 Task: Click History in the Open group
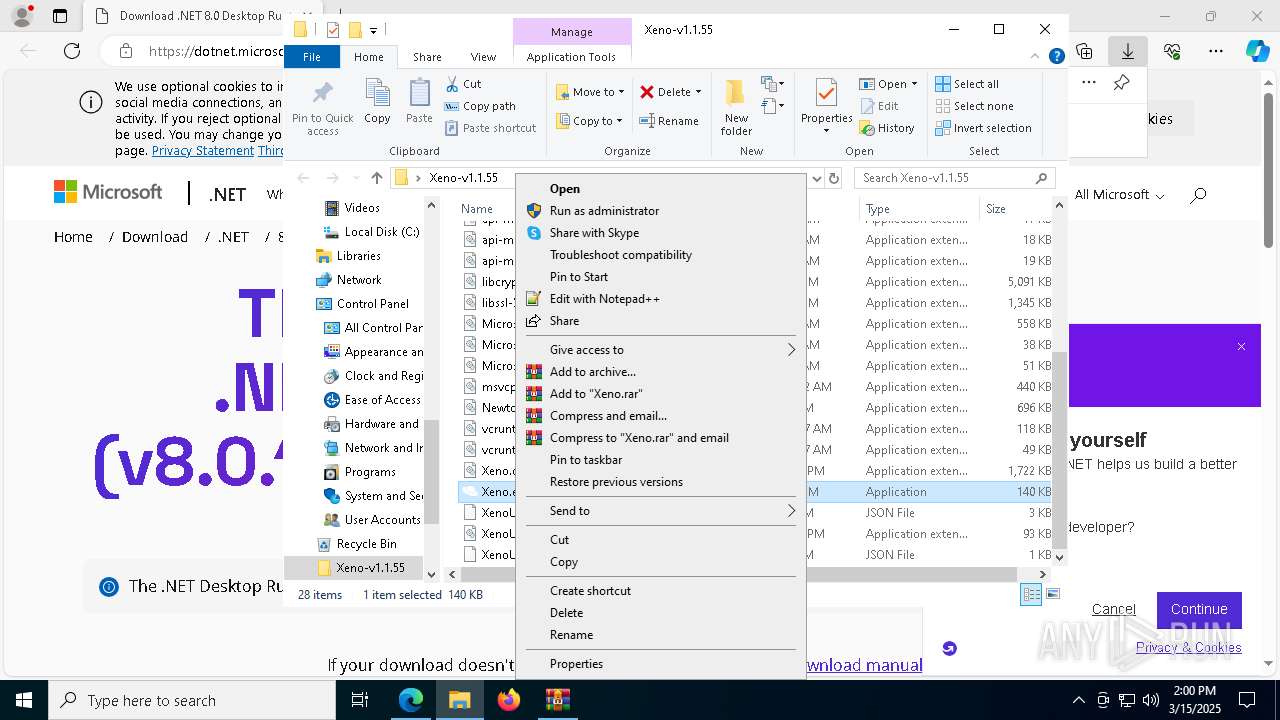tap(886, 128)
